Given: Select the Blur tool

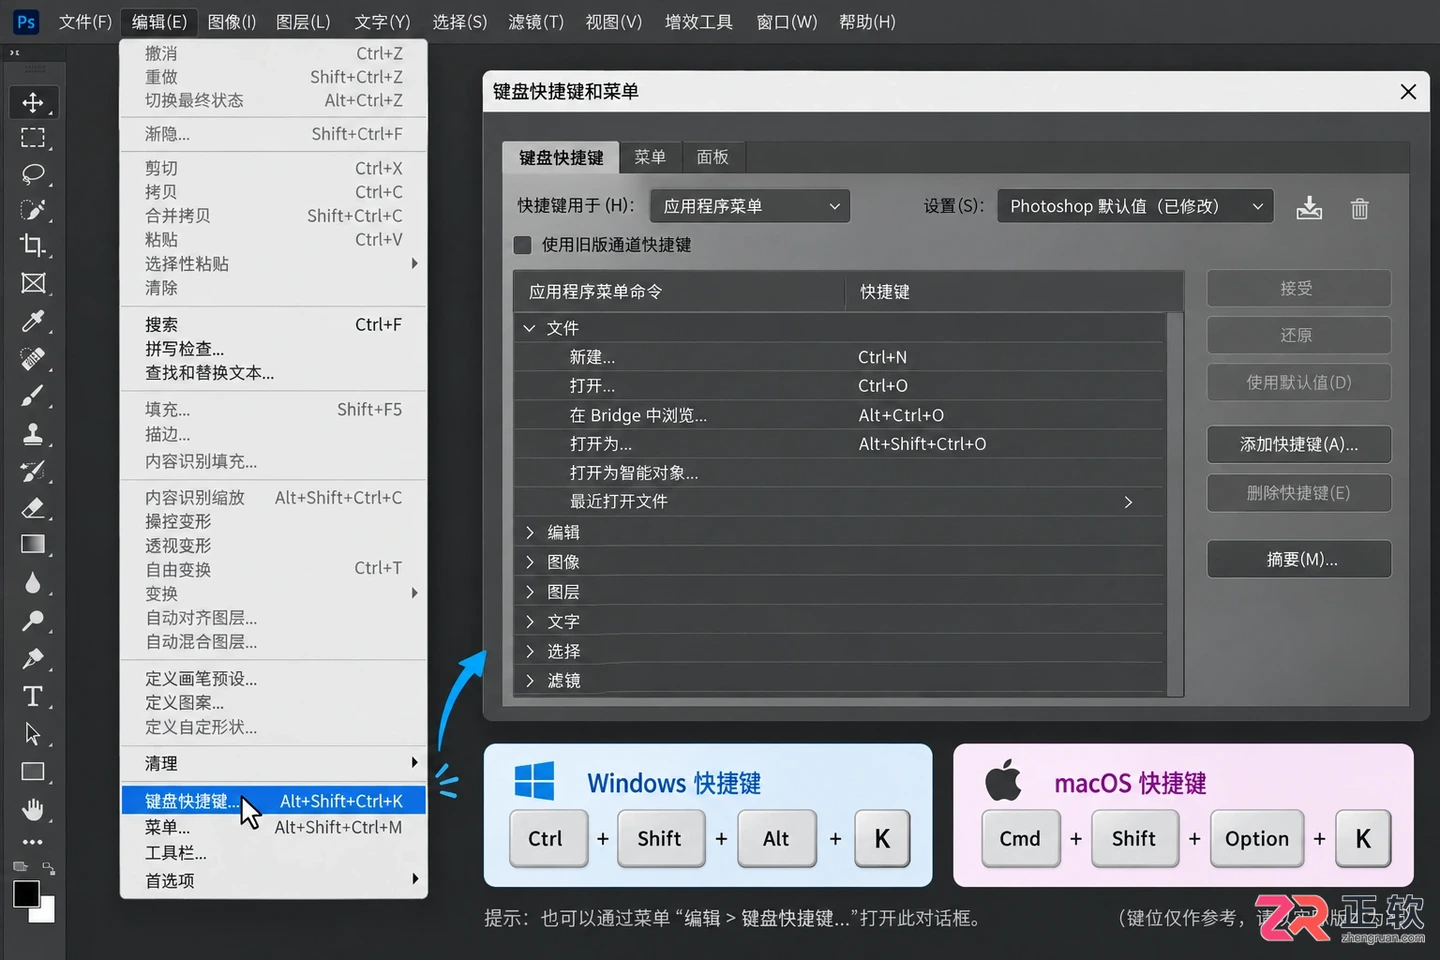Looking at the screenshot, I should 33,583.
